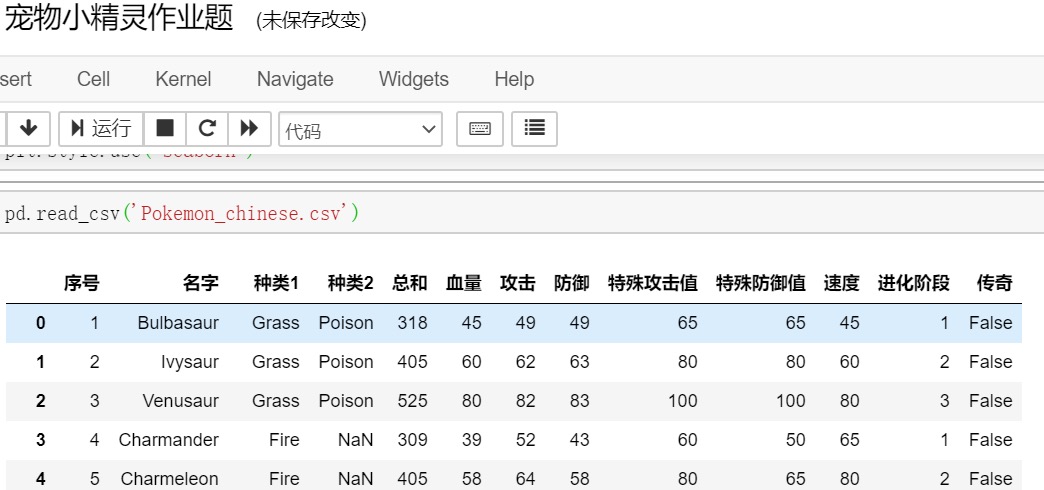Screen dimensions: 1044x490
Task: Click Bulbasaur's Poison type cell
Action: pyautogui.click(x=346, y=323)
